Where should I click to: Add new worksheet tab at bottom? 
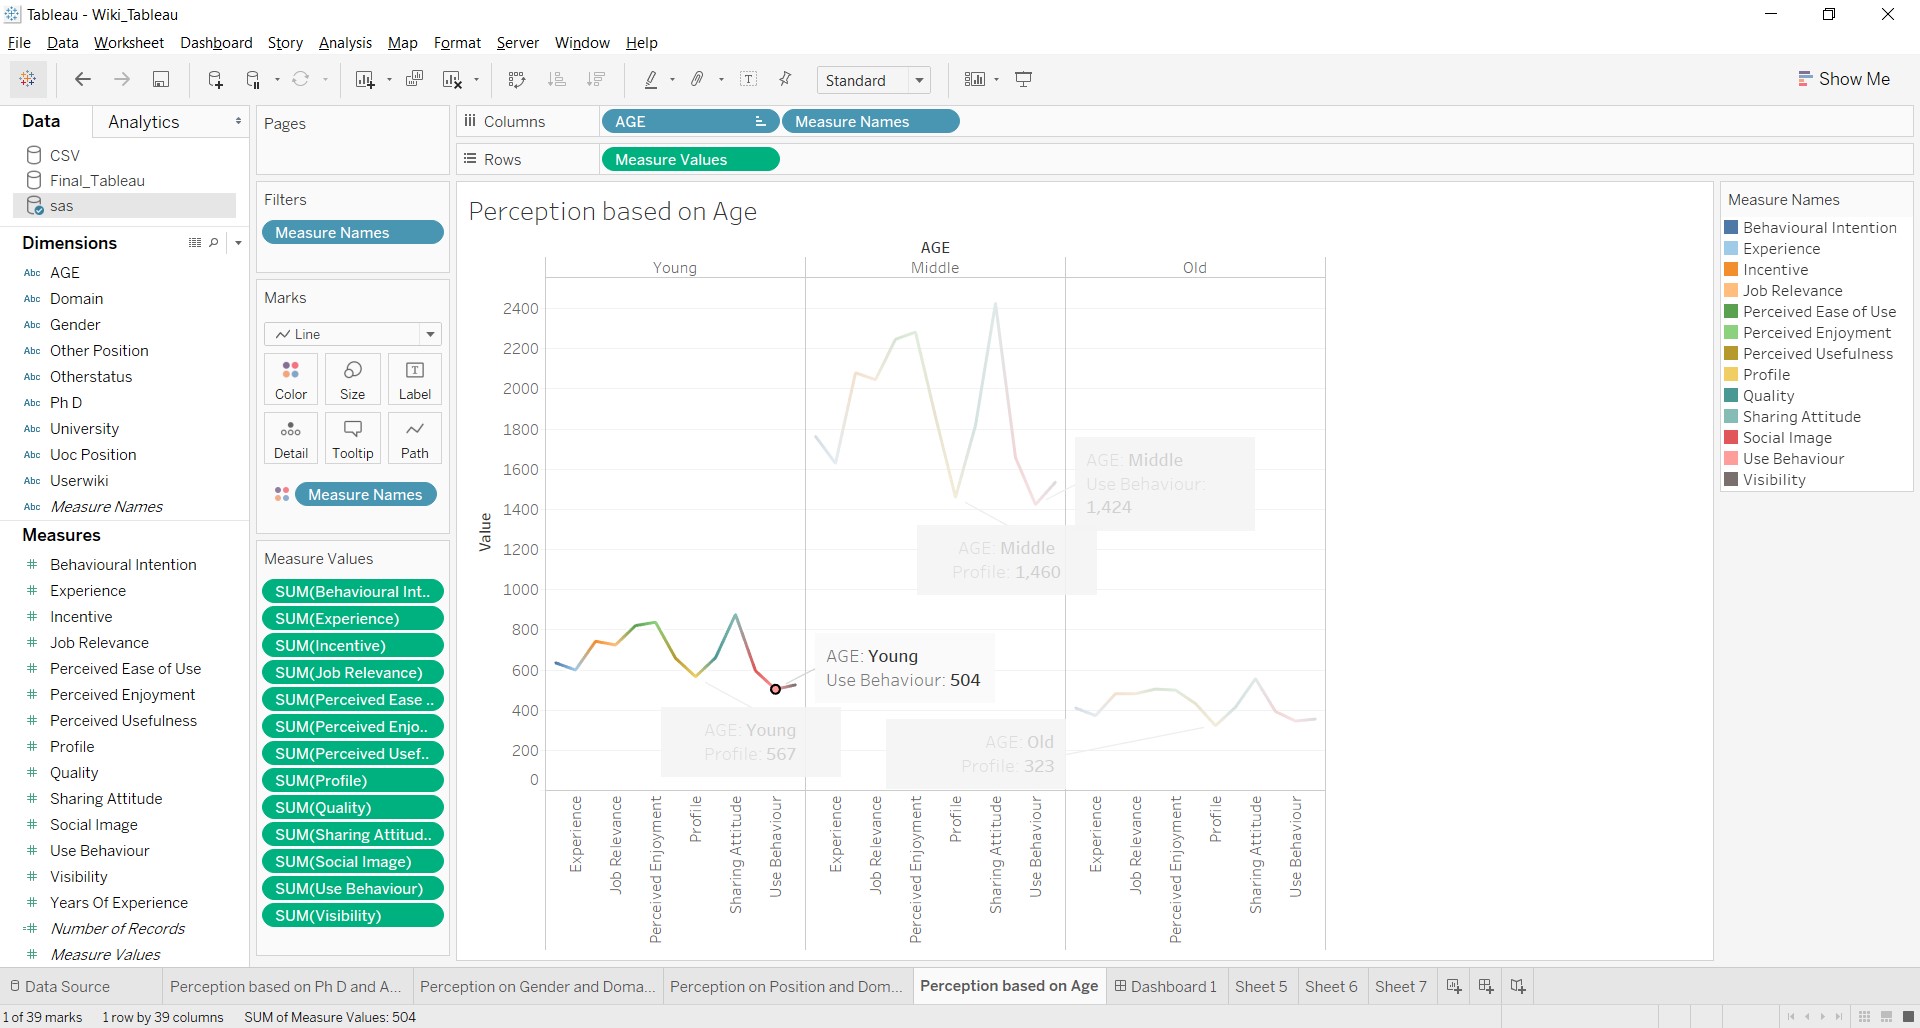pos(1454,986)
